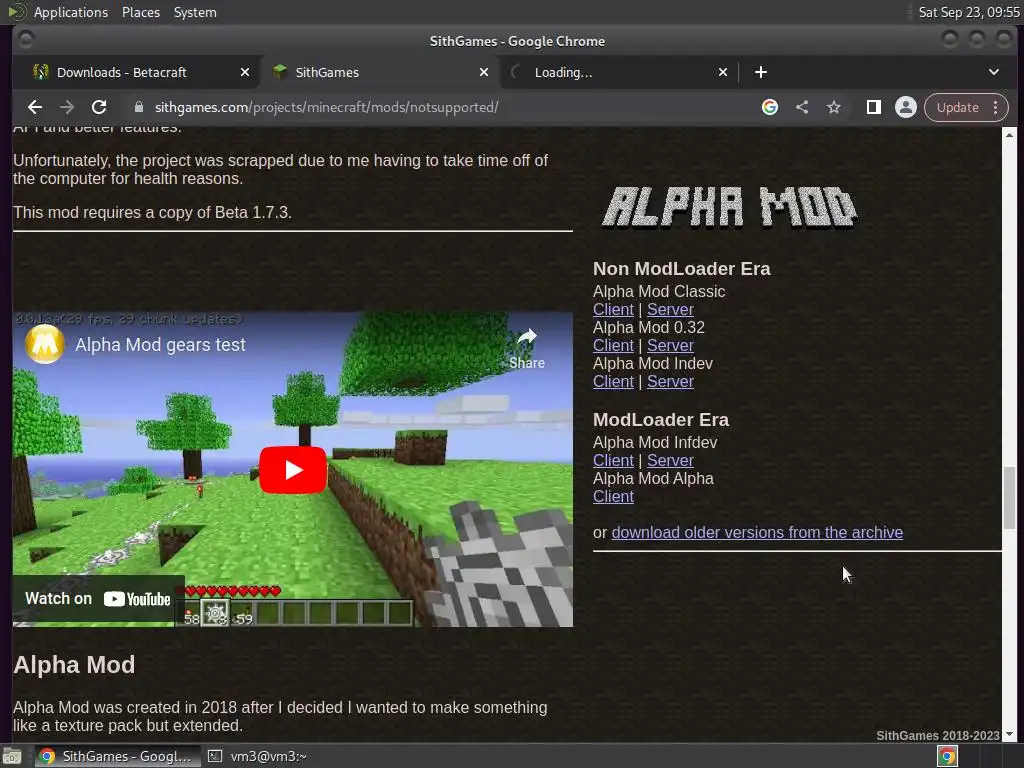Close the SithGames tab
Image resolution: width=1024 pixels, height=768 pixels.
(x=484, y=72)
